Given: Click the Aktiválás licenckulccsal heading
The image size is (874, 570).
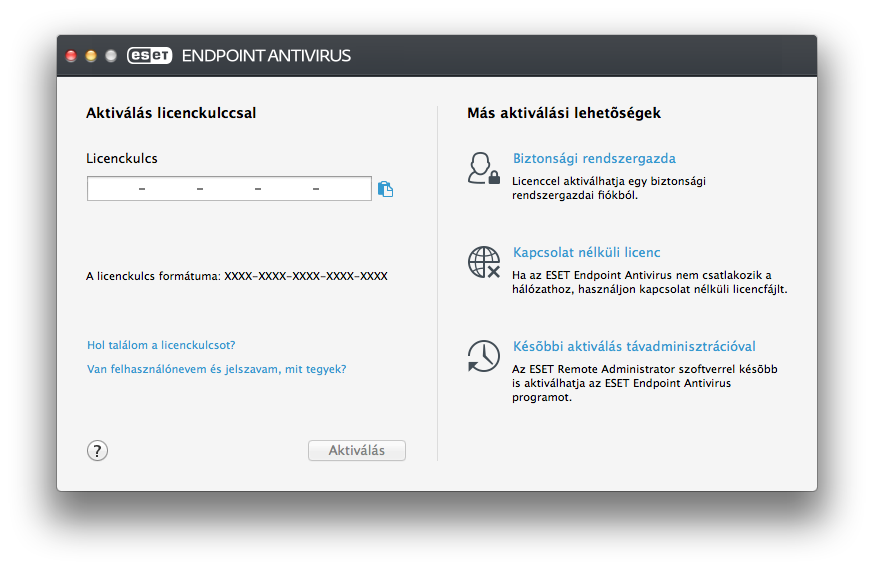Looking at the screenshot, I should click(171, 113).
